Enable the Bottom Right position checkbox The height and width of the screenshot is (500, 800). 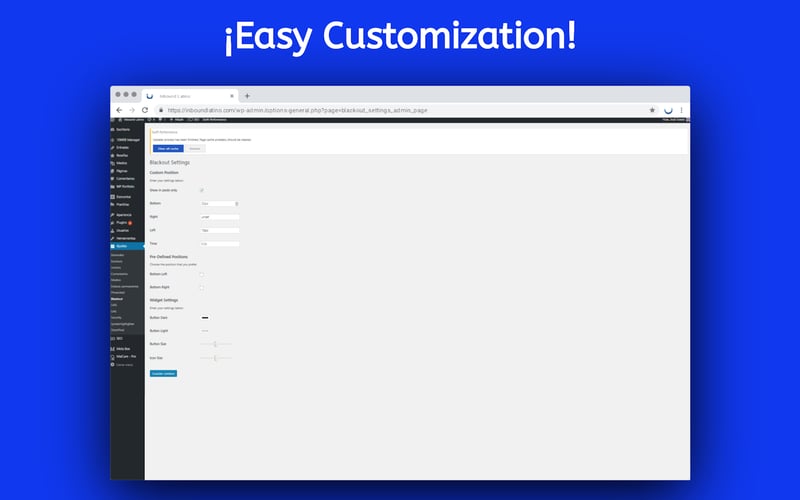202,287
